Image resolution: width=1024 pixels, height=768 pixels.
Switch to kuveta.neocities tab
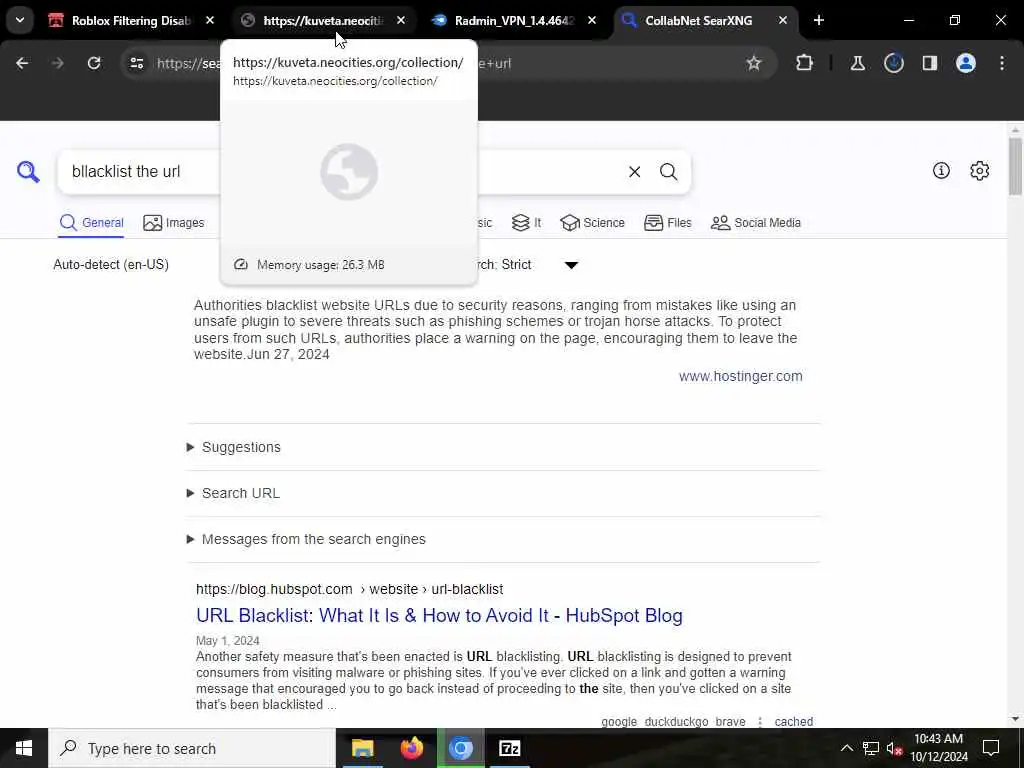[x=322, y=21]
